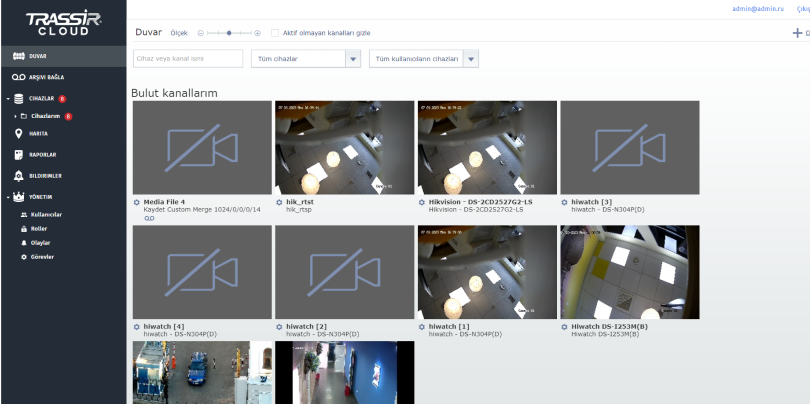Open settings gear for Hikvision DS-2CD2527G2-LS
This screenshot has width=810, height=404.
tap(422, 202)
